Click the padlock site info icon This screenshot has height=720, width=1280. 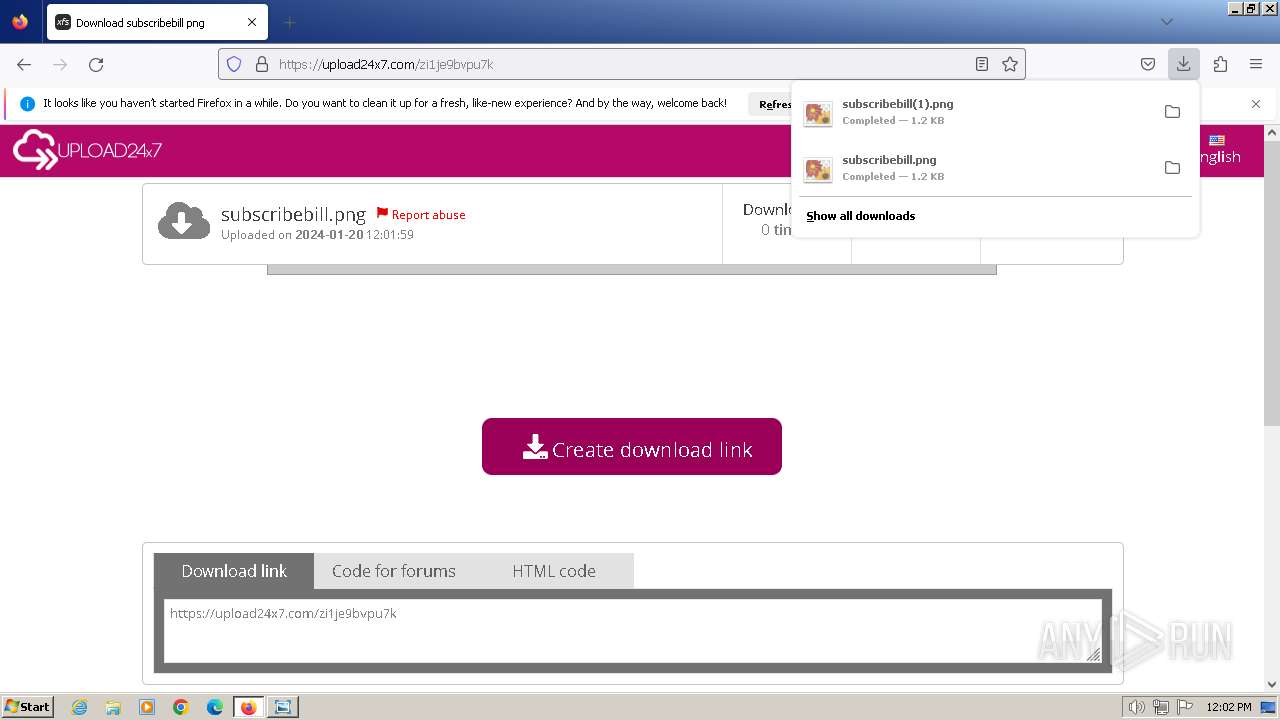coord(262,64)
